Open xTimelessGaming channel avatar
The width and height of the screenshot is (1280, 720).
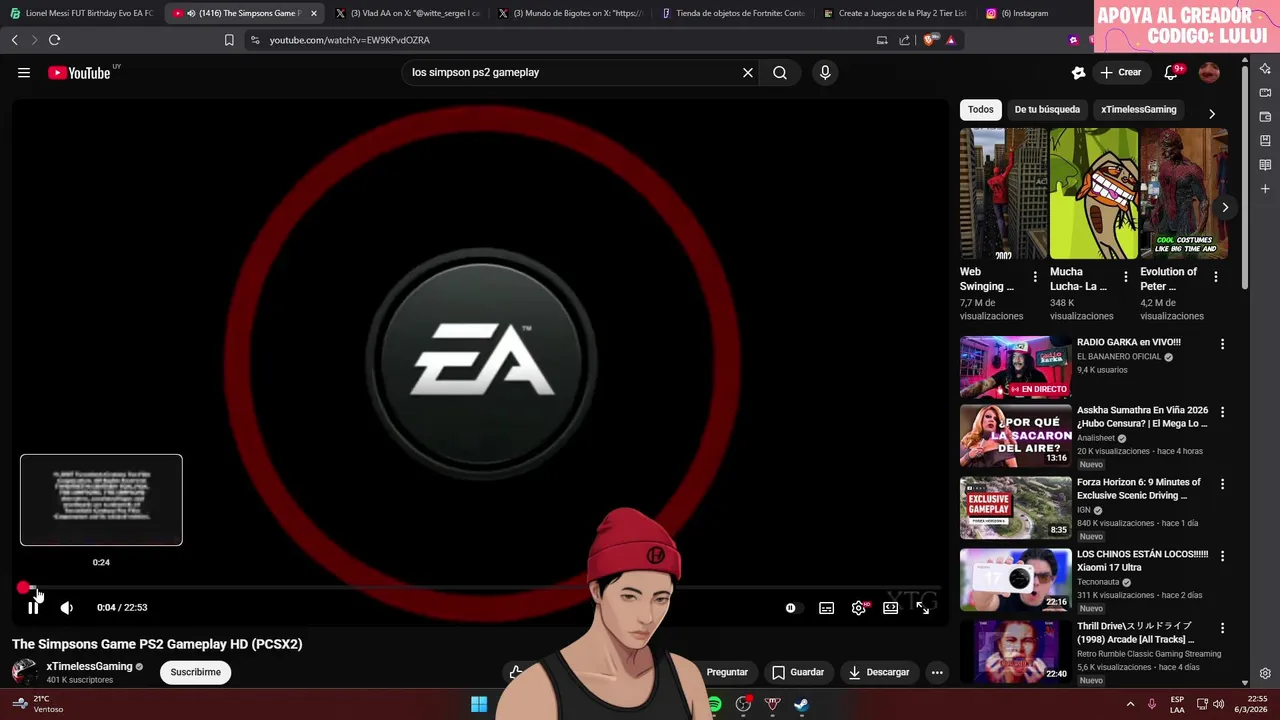click(25, 672)
